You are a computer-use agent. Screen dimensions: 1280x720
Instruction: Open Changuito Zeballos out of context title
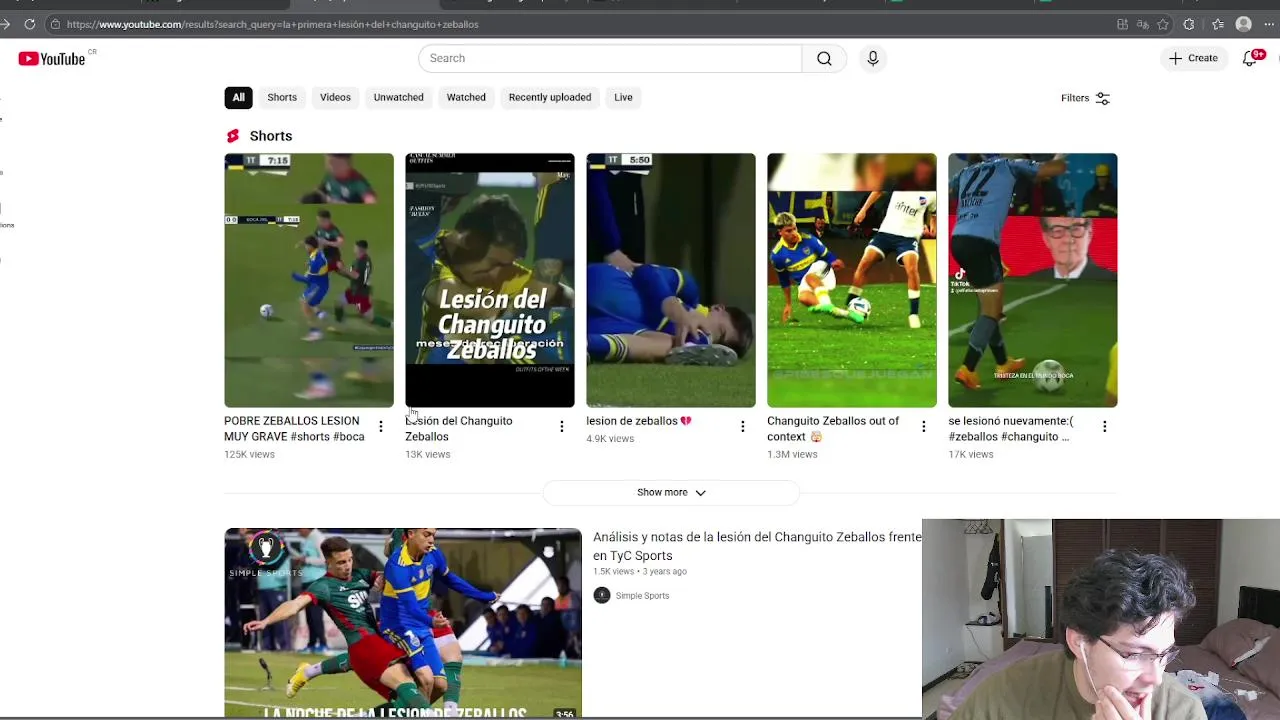click(x=833, y=429)
